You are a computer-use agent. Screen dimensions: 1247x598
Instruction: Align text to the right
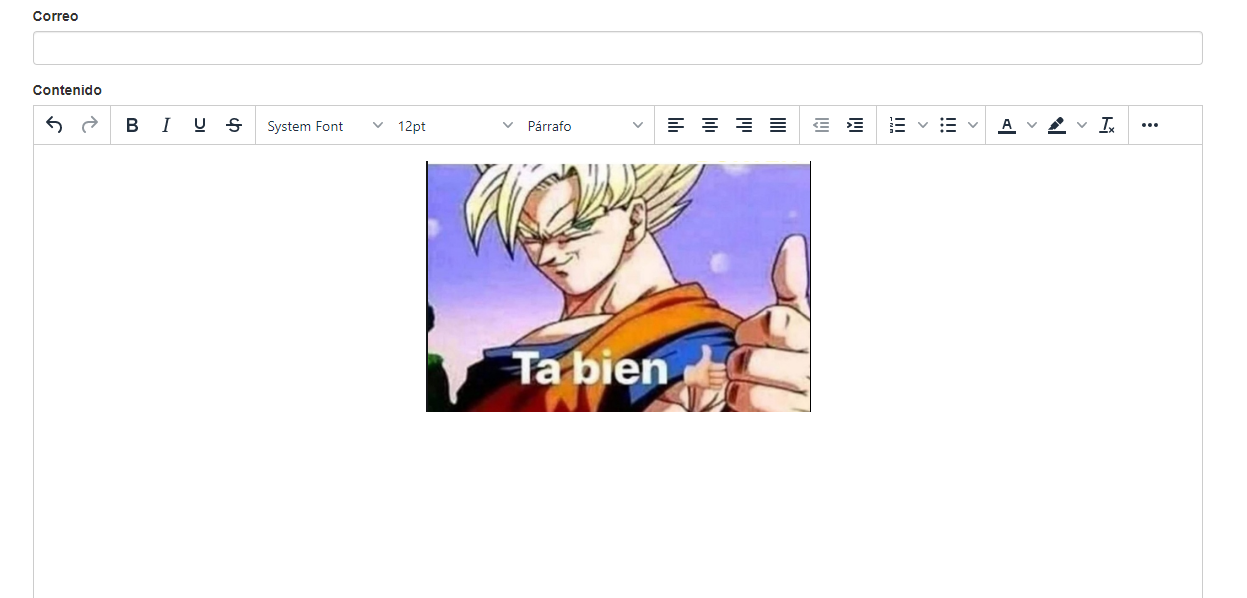click(x=744, y=125)
